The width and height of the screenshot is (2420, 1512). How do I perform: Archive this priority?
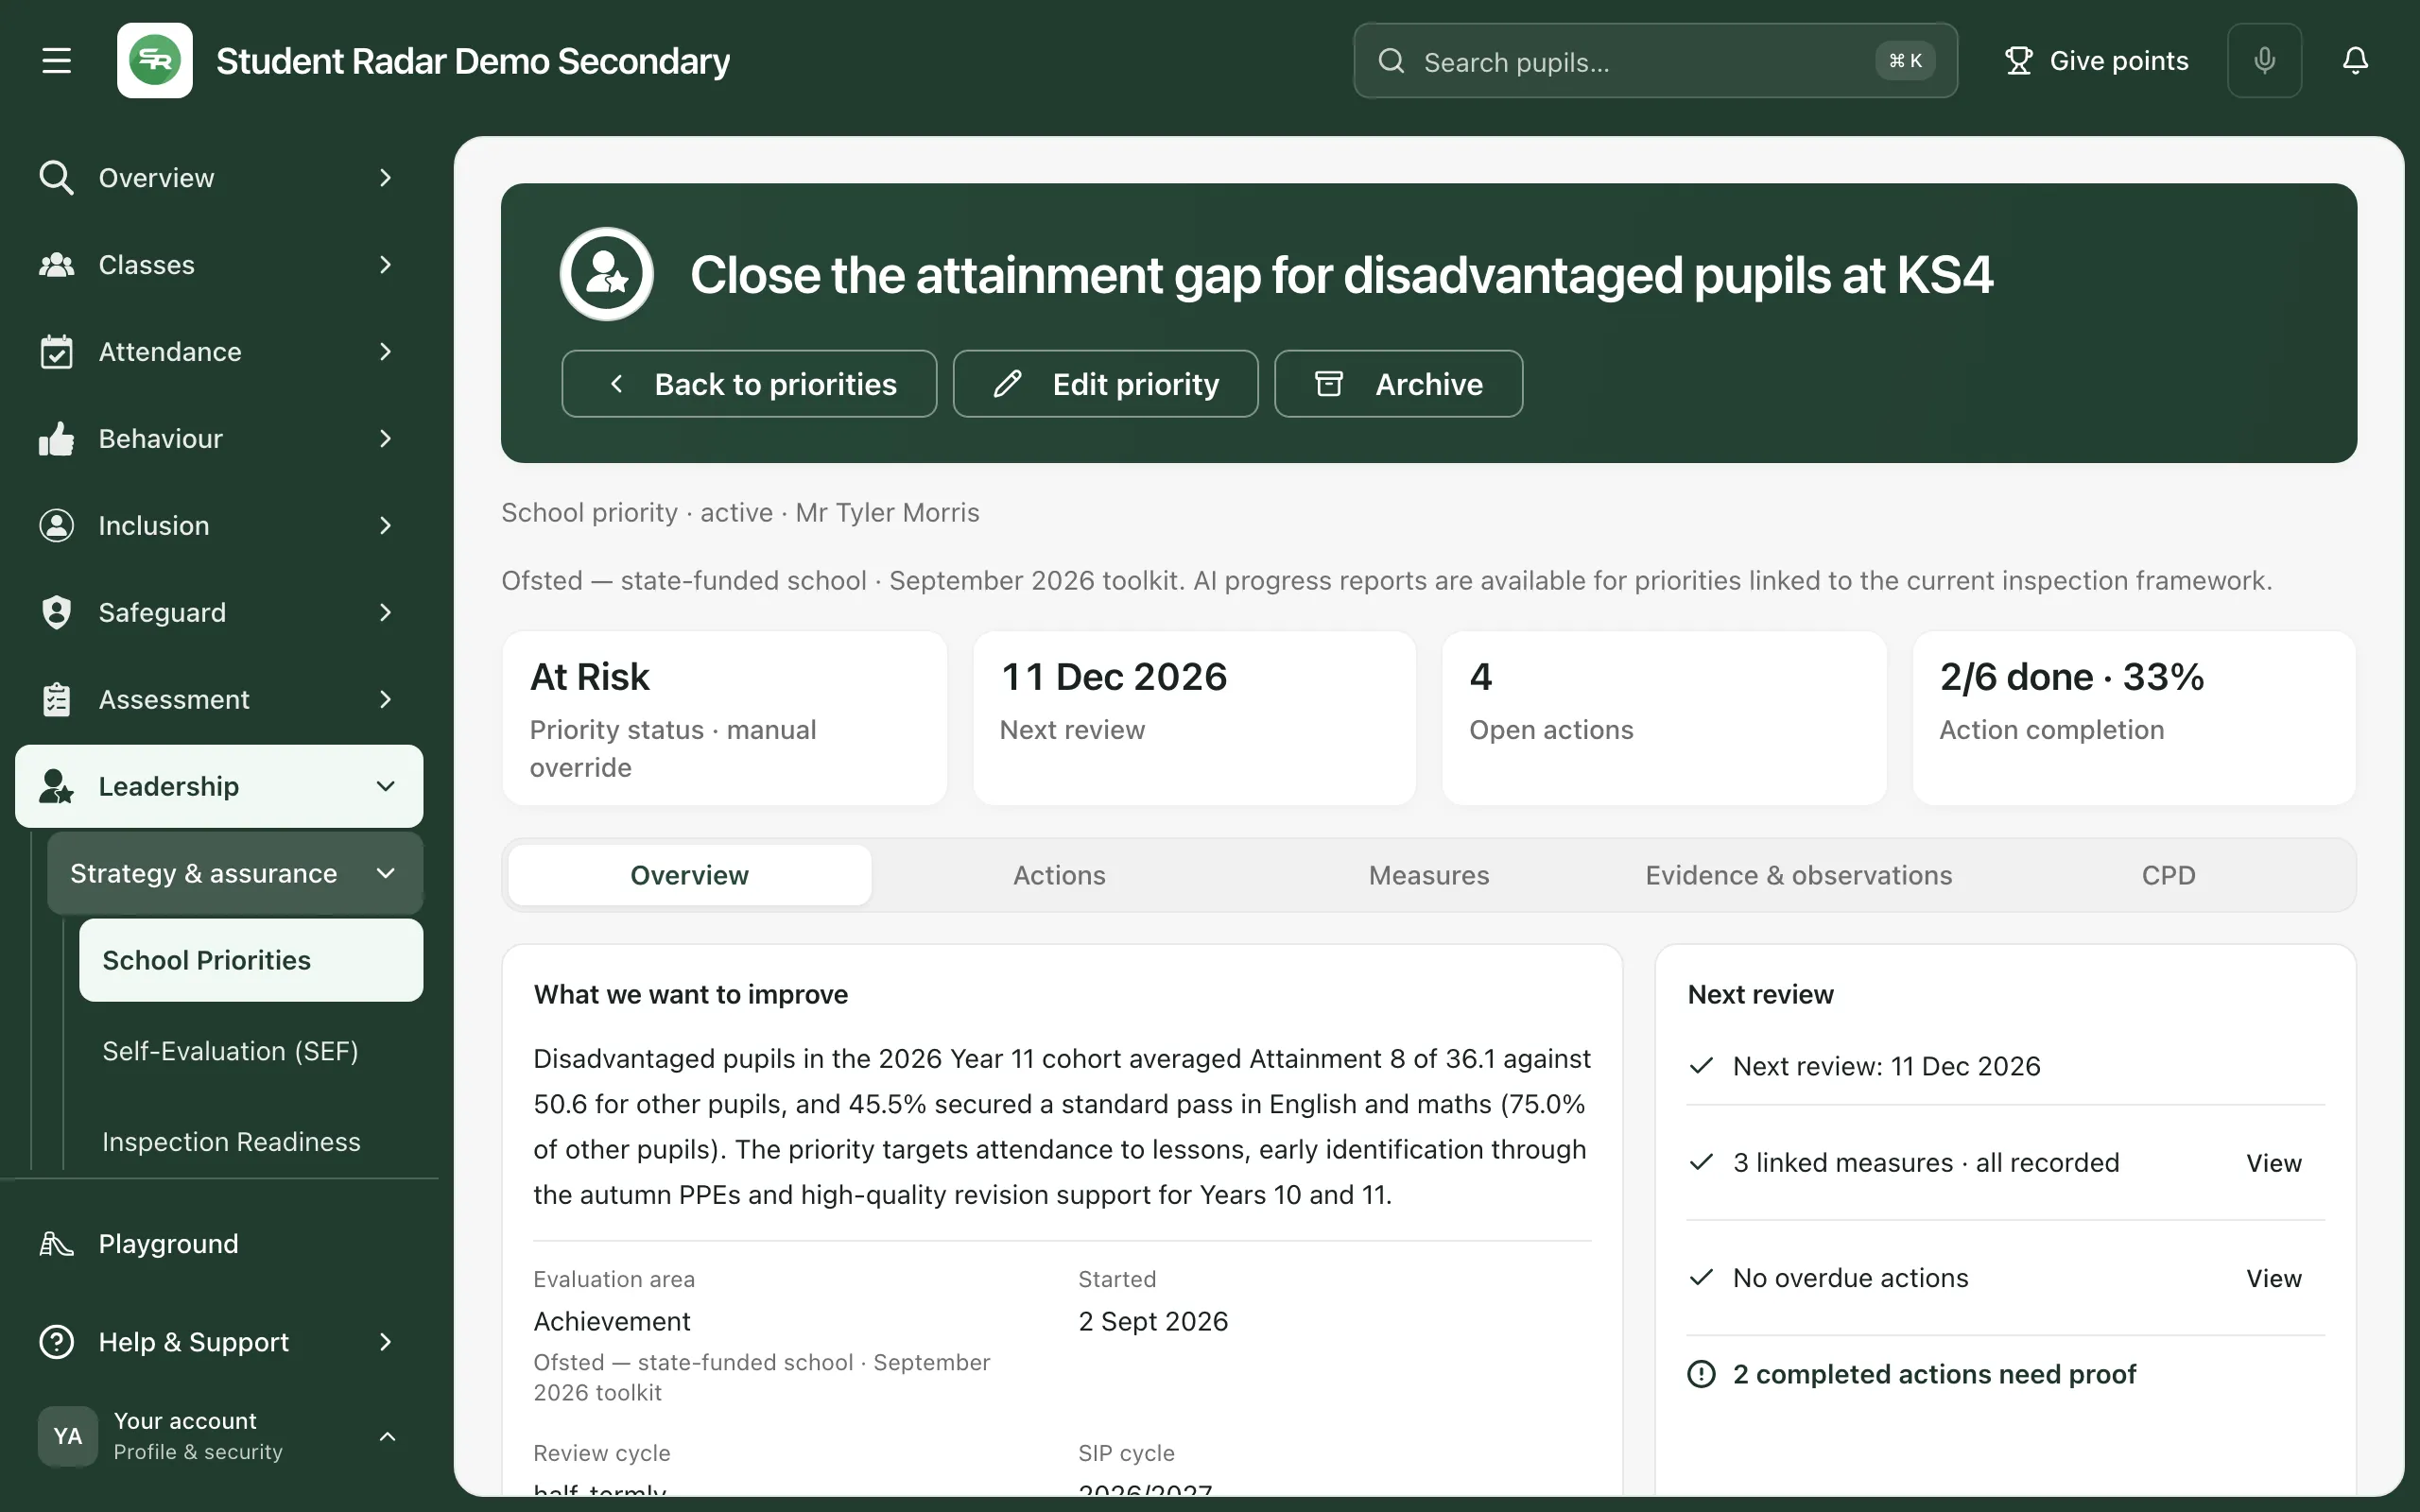1398,384
